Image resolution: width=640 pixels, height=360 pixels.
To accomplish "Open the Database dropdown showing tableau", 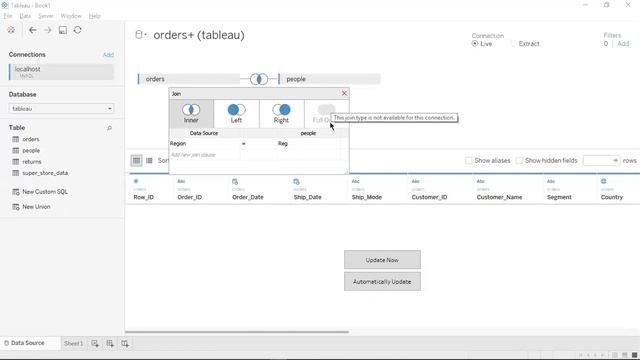I will (61, 109).
